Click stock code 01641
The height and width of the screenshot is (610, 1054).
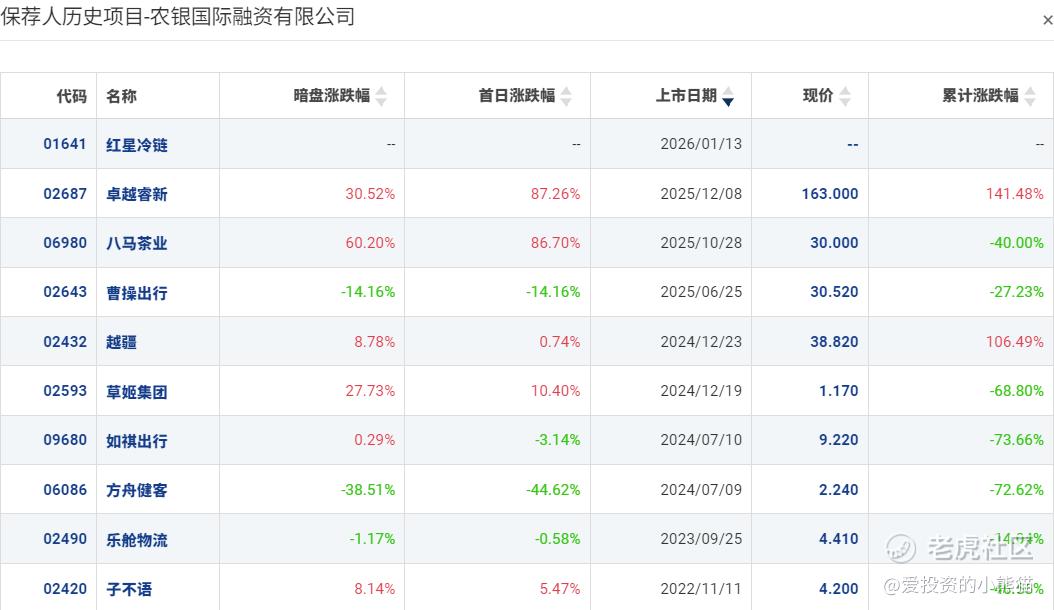(x=65, y=144)
